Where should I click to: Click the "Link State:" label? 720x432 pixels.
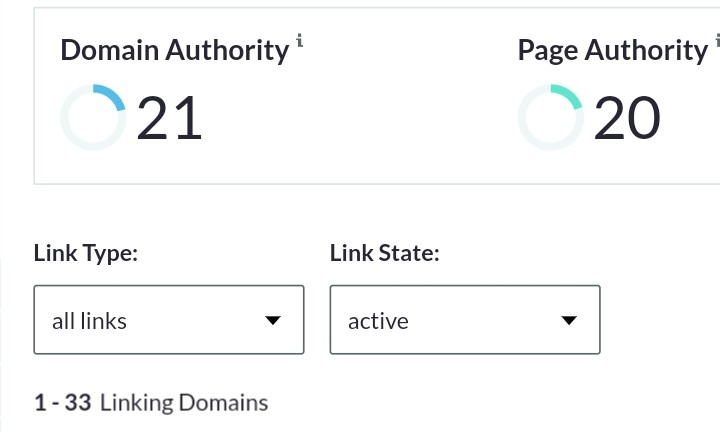[x=385, y=253]
